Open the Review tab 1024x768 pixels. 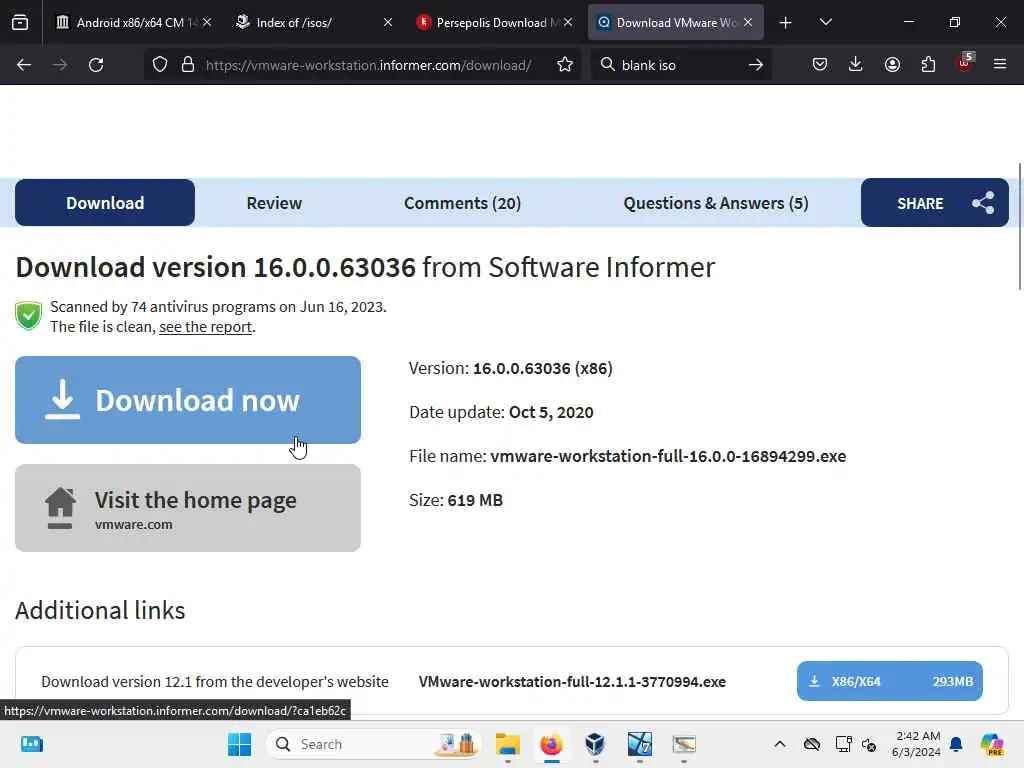point(274,203)
